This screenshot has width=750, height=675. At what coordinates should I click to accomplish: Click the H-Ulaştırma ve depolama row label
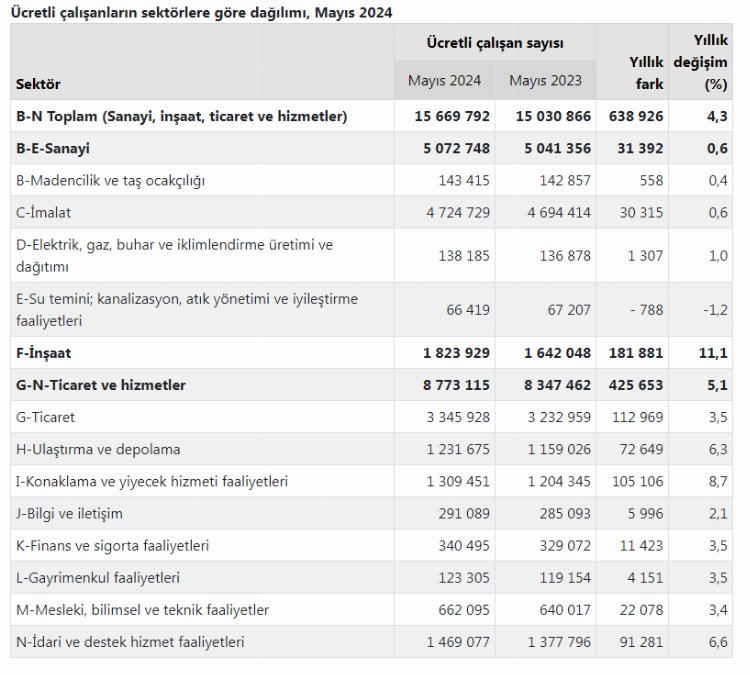click(99, 449)
